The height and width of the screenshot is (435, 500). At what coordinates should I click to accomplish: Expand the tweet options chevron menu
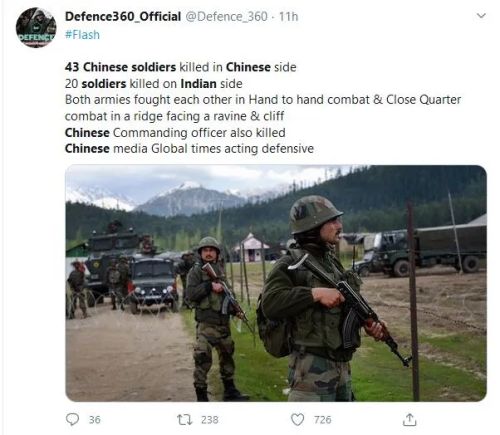(481, 16)
